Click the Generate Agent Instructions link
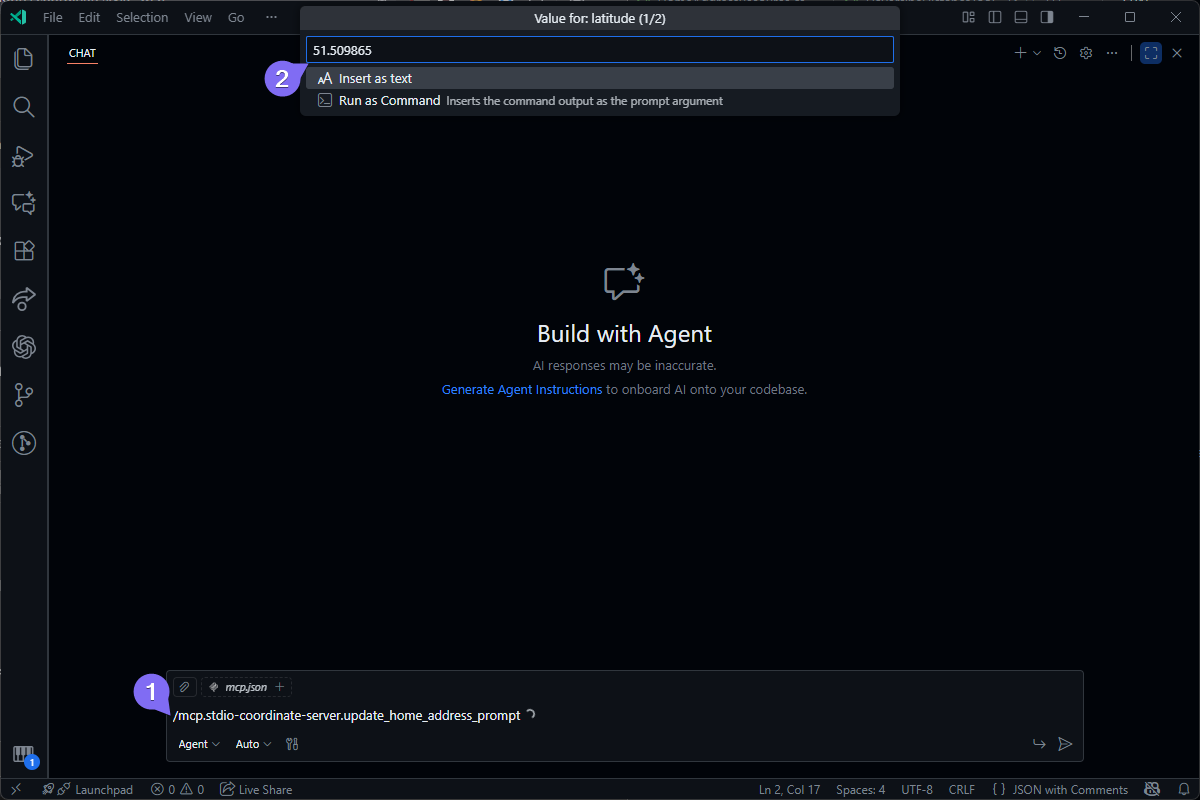 (x=522, y=390)
